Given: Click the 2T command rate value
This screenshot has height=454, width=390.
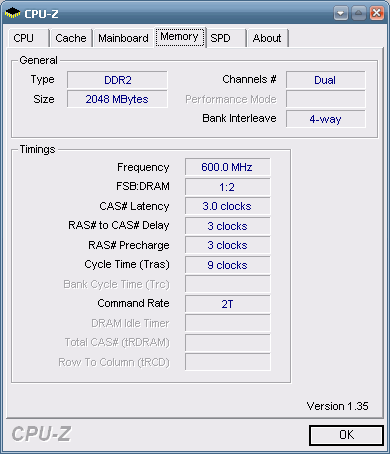Looking at the screenshot, I should pos(228,304).
